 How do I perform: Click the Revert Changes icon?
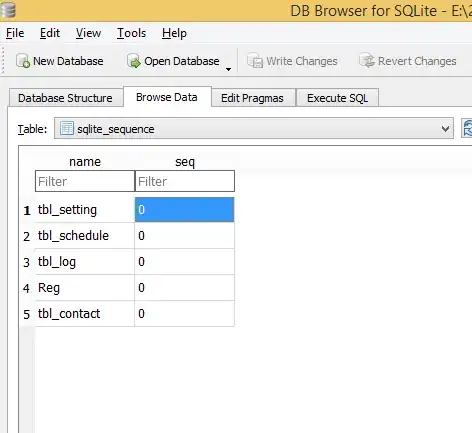point(367,61)
